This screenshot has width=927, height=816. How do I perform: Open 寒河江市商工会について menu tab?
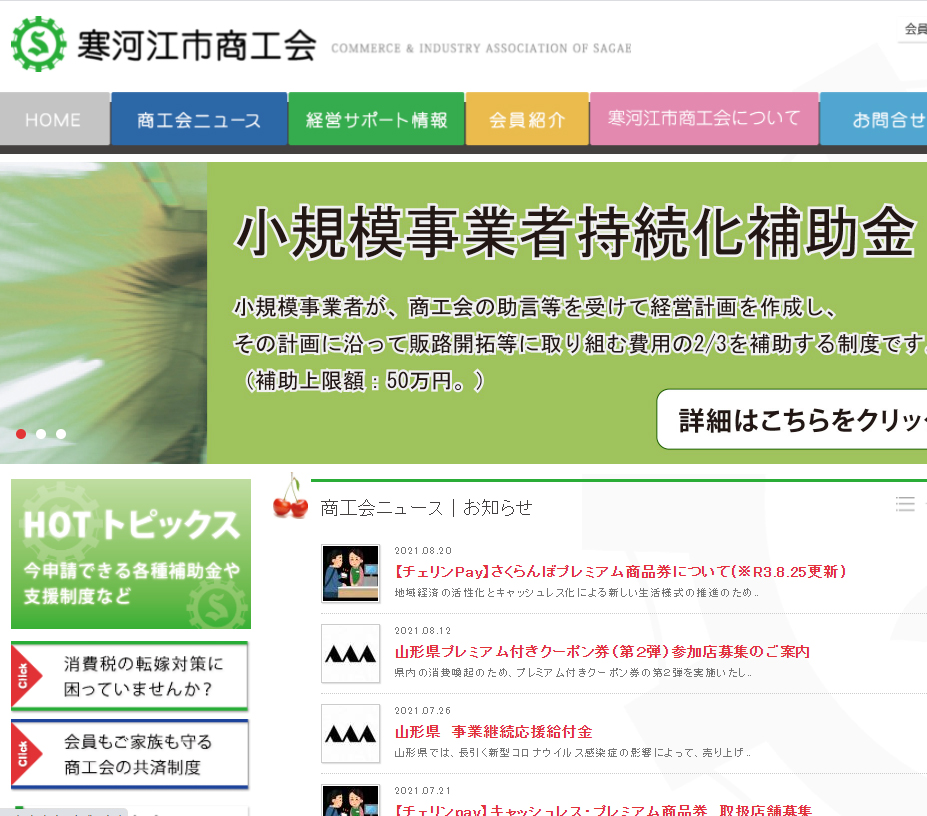(704, 119)
